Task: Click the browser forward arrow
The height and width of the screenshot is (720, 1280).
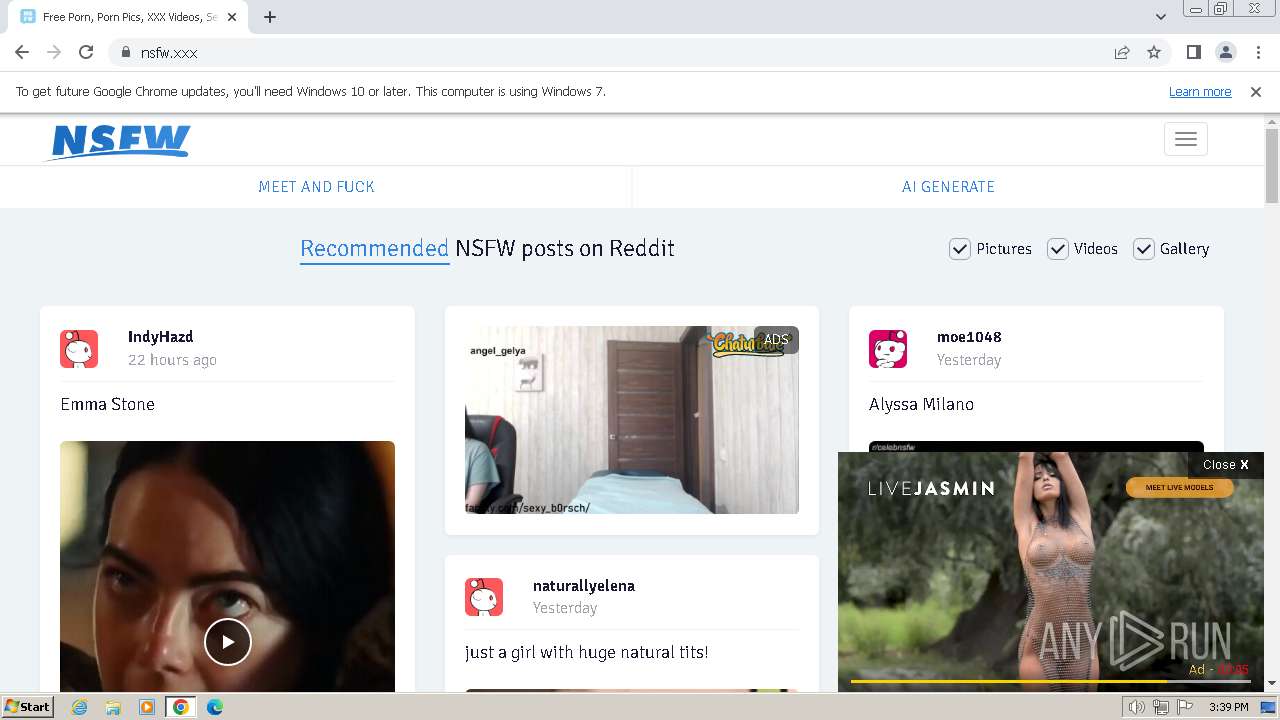Action: click(x=54, y=52)
